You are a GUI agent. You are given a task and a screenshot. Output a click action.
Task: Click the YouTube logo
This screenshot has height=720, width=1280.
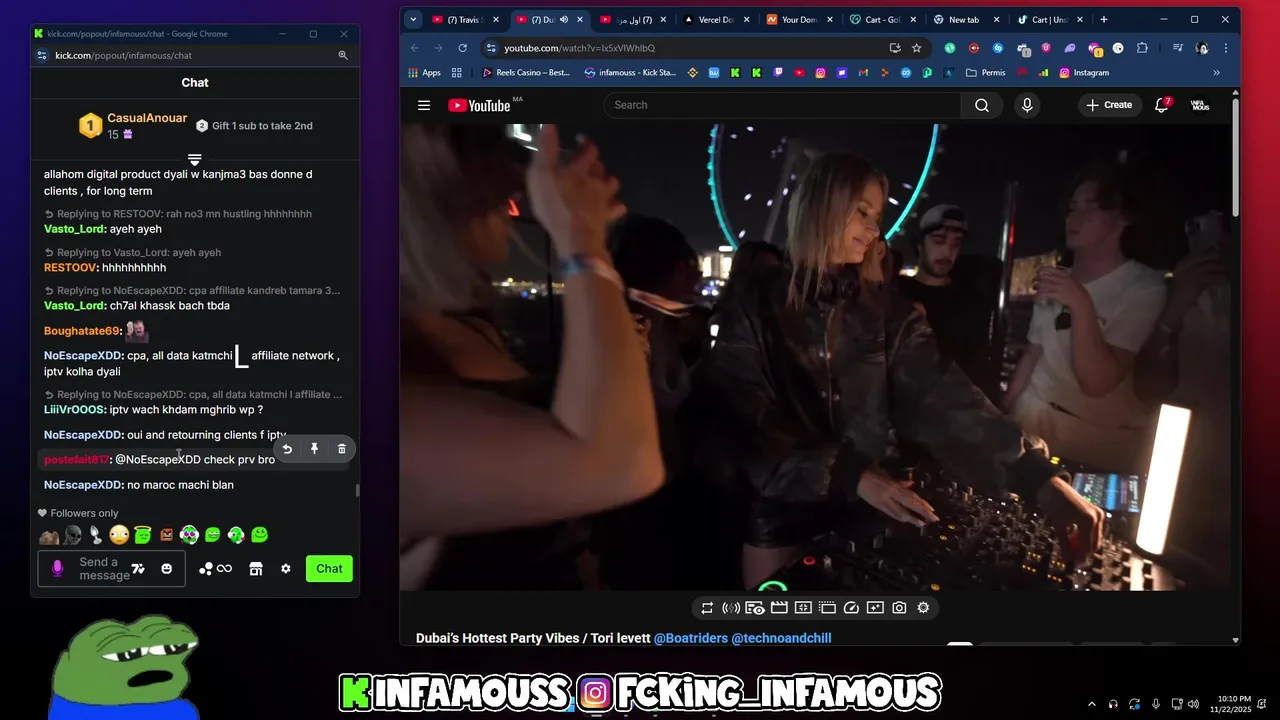(x=479, y=105)
